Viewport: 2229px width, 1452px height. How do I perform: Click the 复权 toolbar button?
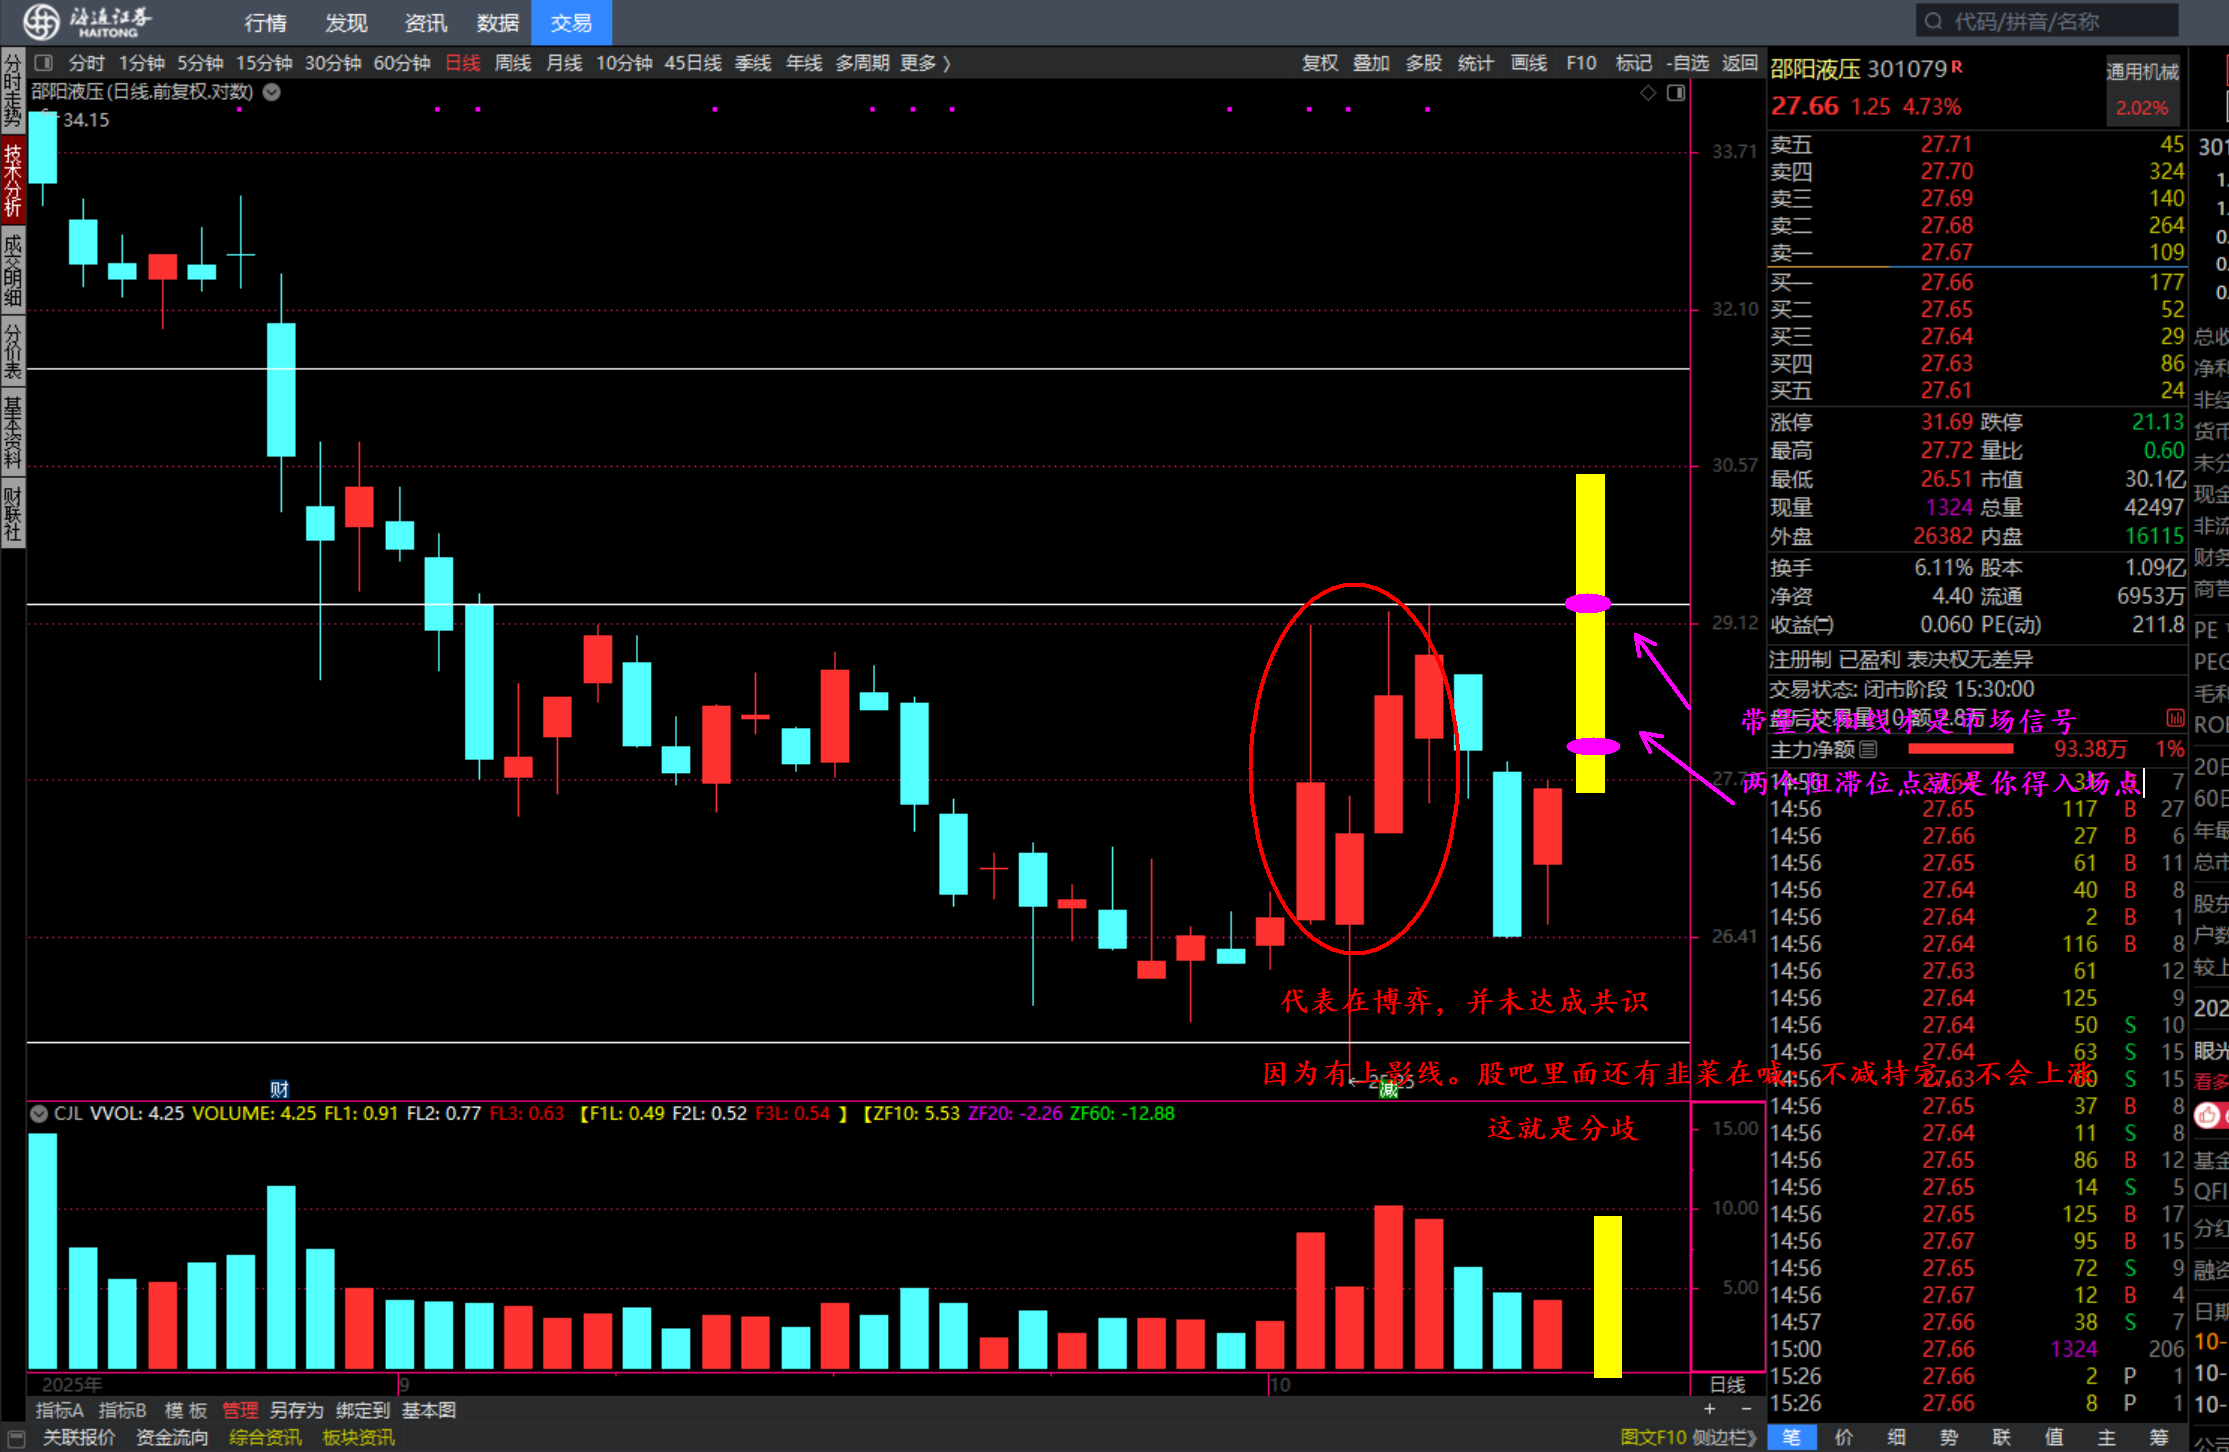pyautogui.click(x=1319, y=63)
